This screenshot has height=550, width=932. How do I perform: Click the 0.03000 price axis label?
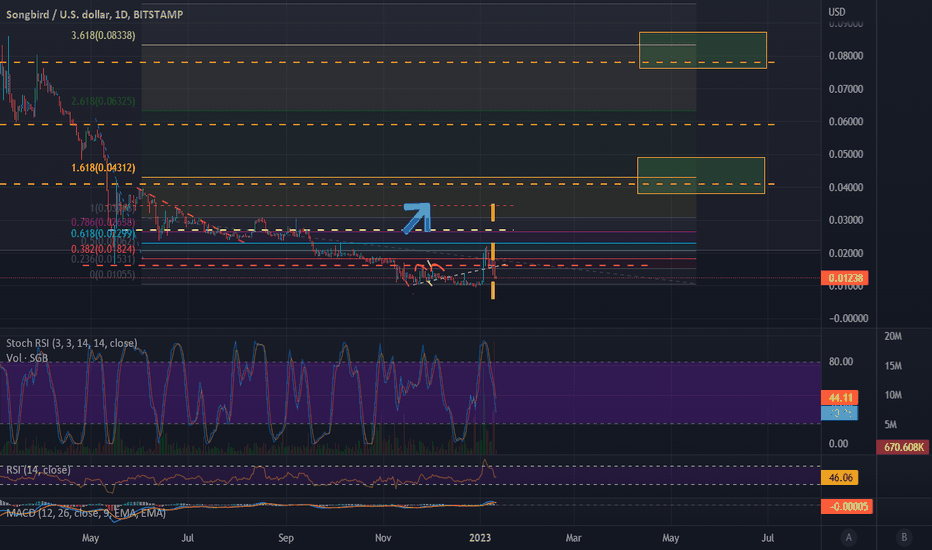coord(846,220)
